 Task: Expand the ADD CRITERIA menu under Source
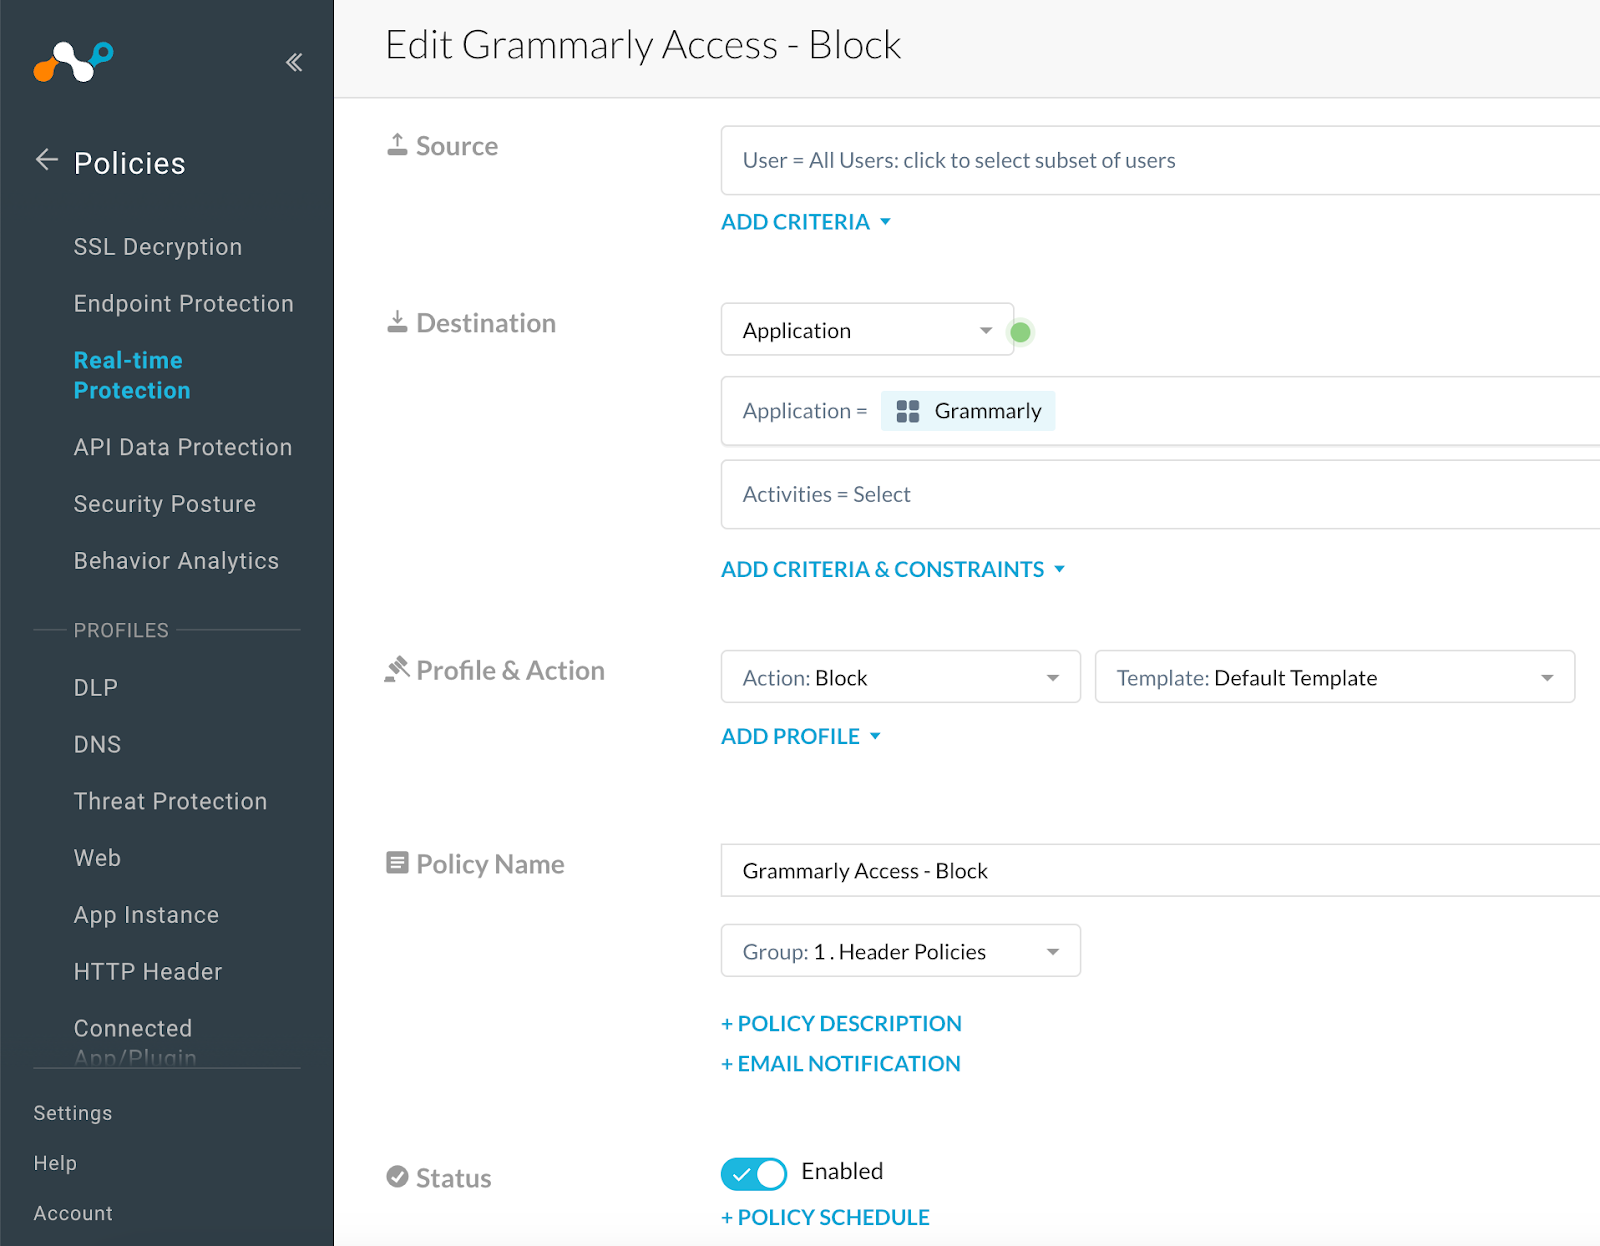coord(806,222)
